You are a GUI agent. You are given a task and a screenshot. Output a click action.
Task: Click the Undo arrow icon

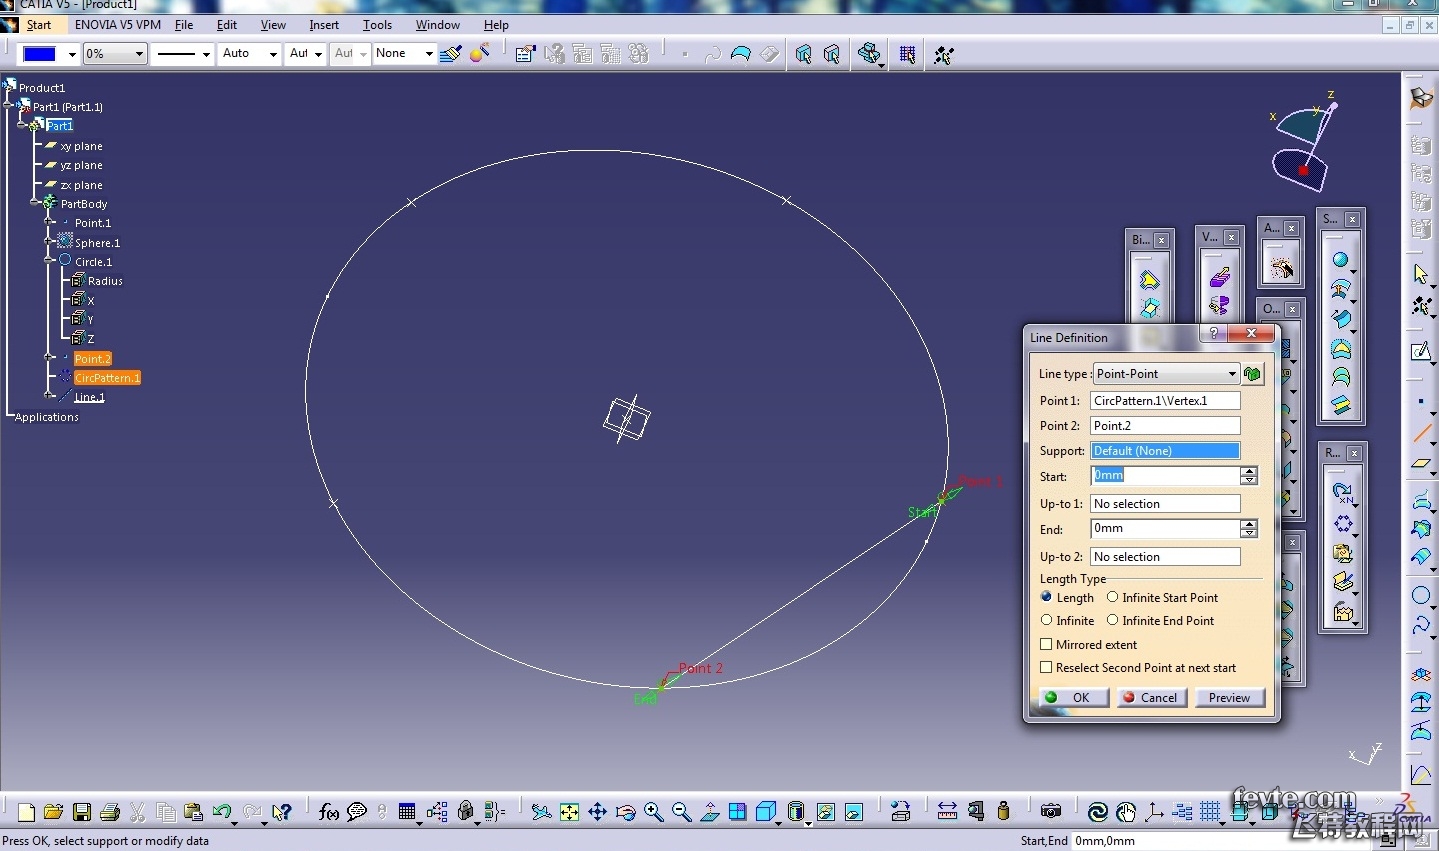pos(222,812)
